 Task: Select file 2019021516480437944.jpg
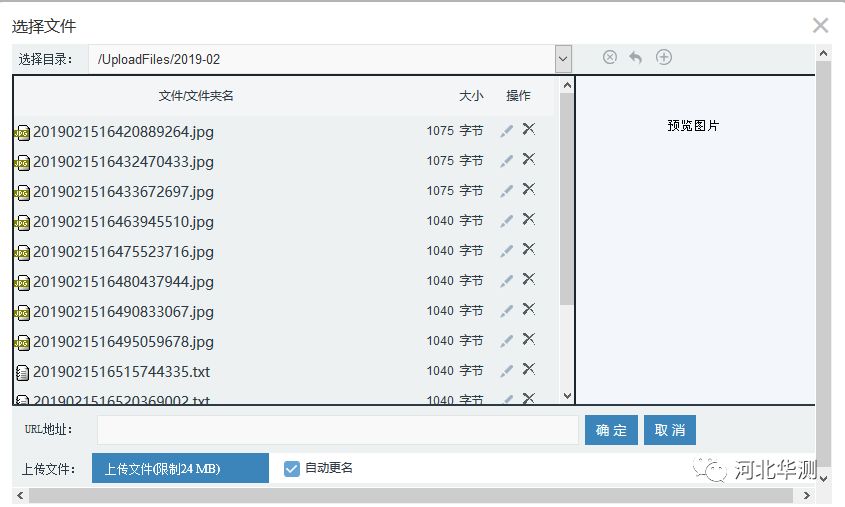[123, 282]
